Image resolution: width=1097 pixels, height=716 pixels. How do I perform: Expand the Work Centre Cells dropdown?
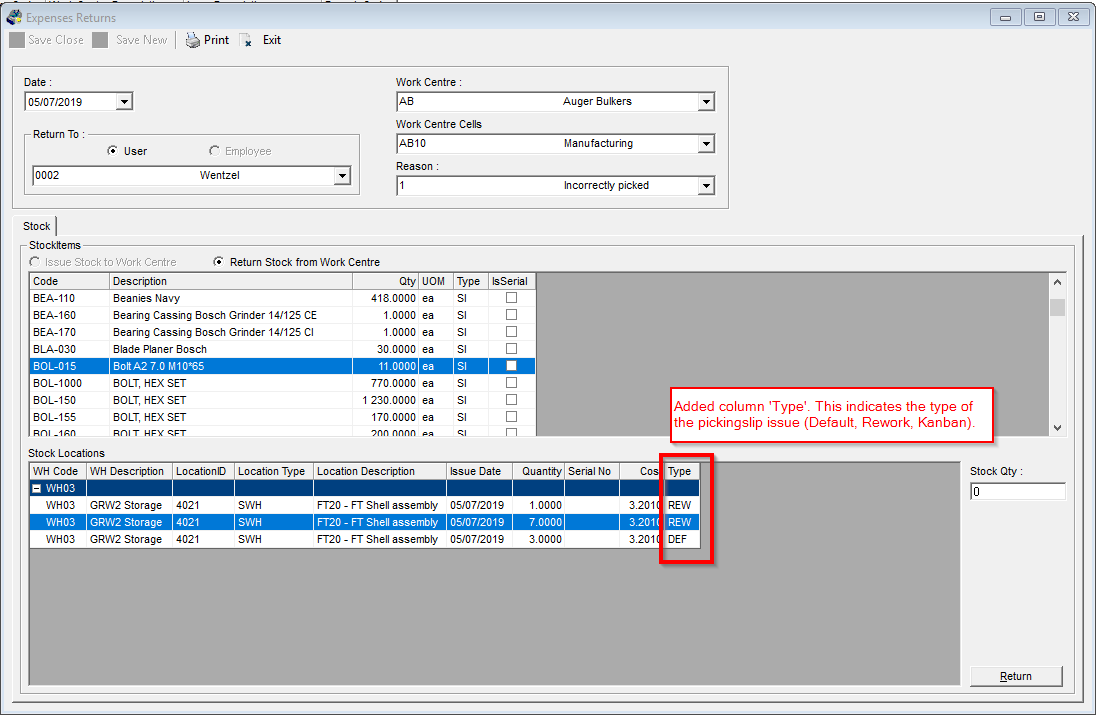[x=706, y=144]
